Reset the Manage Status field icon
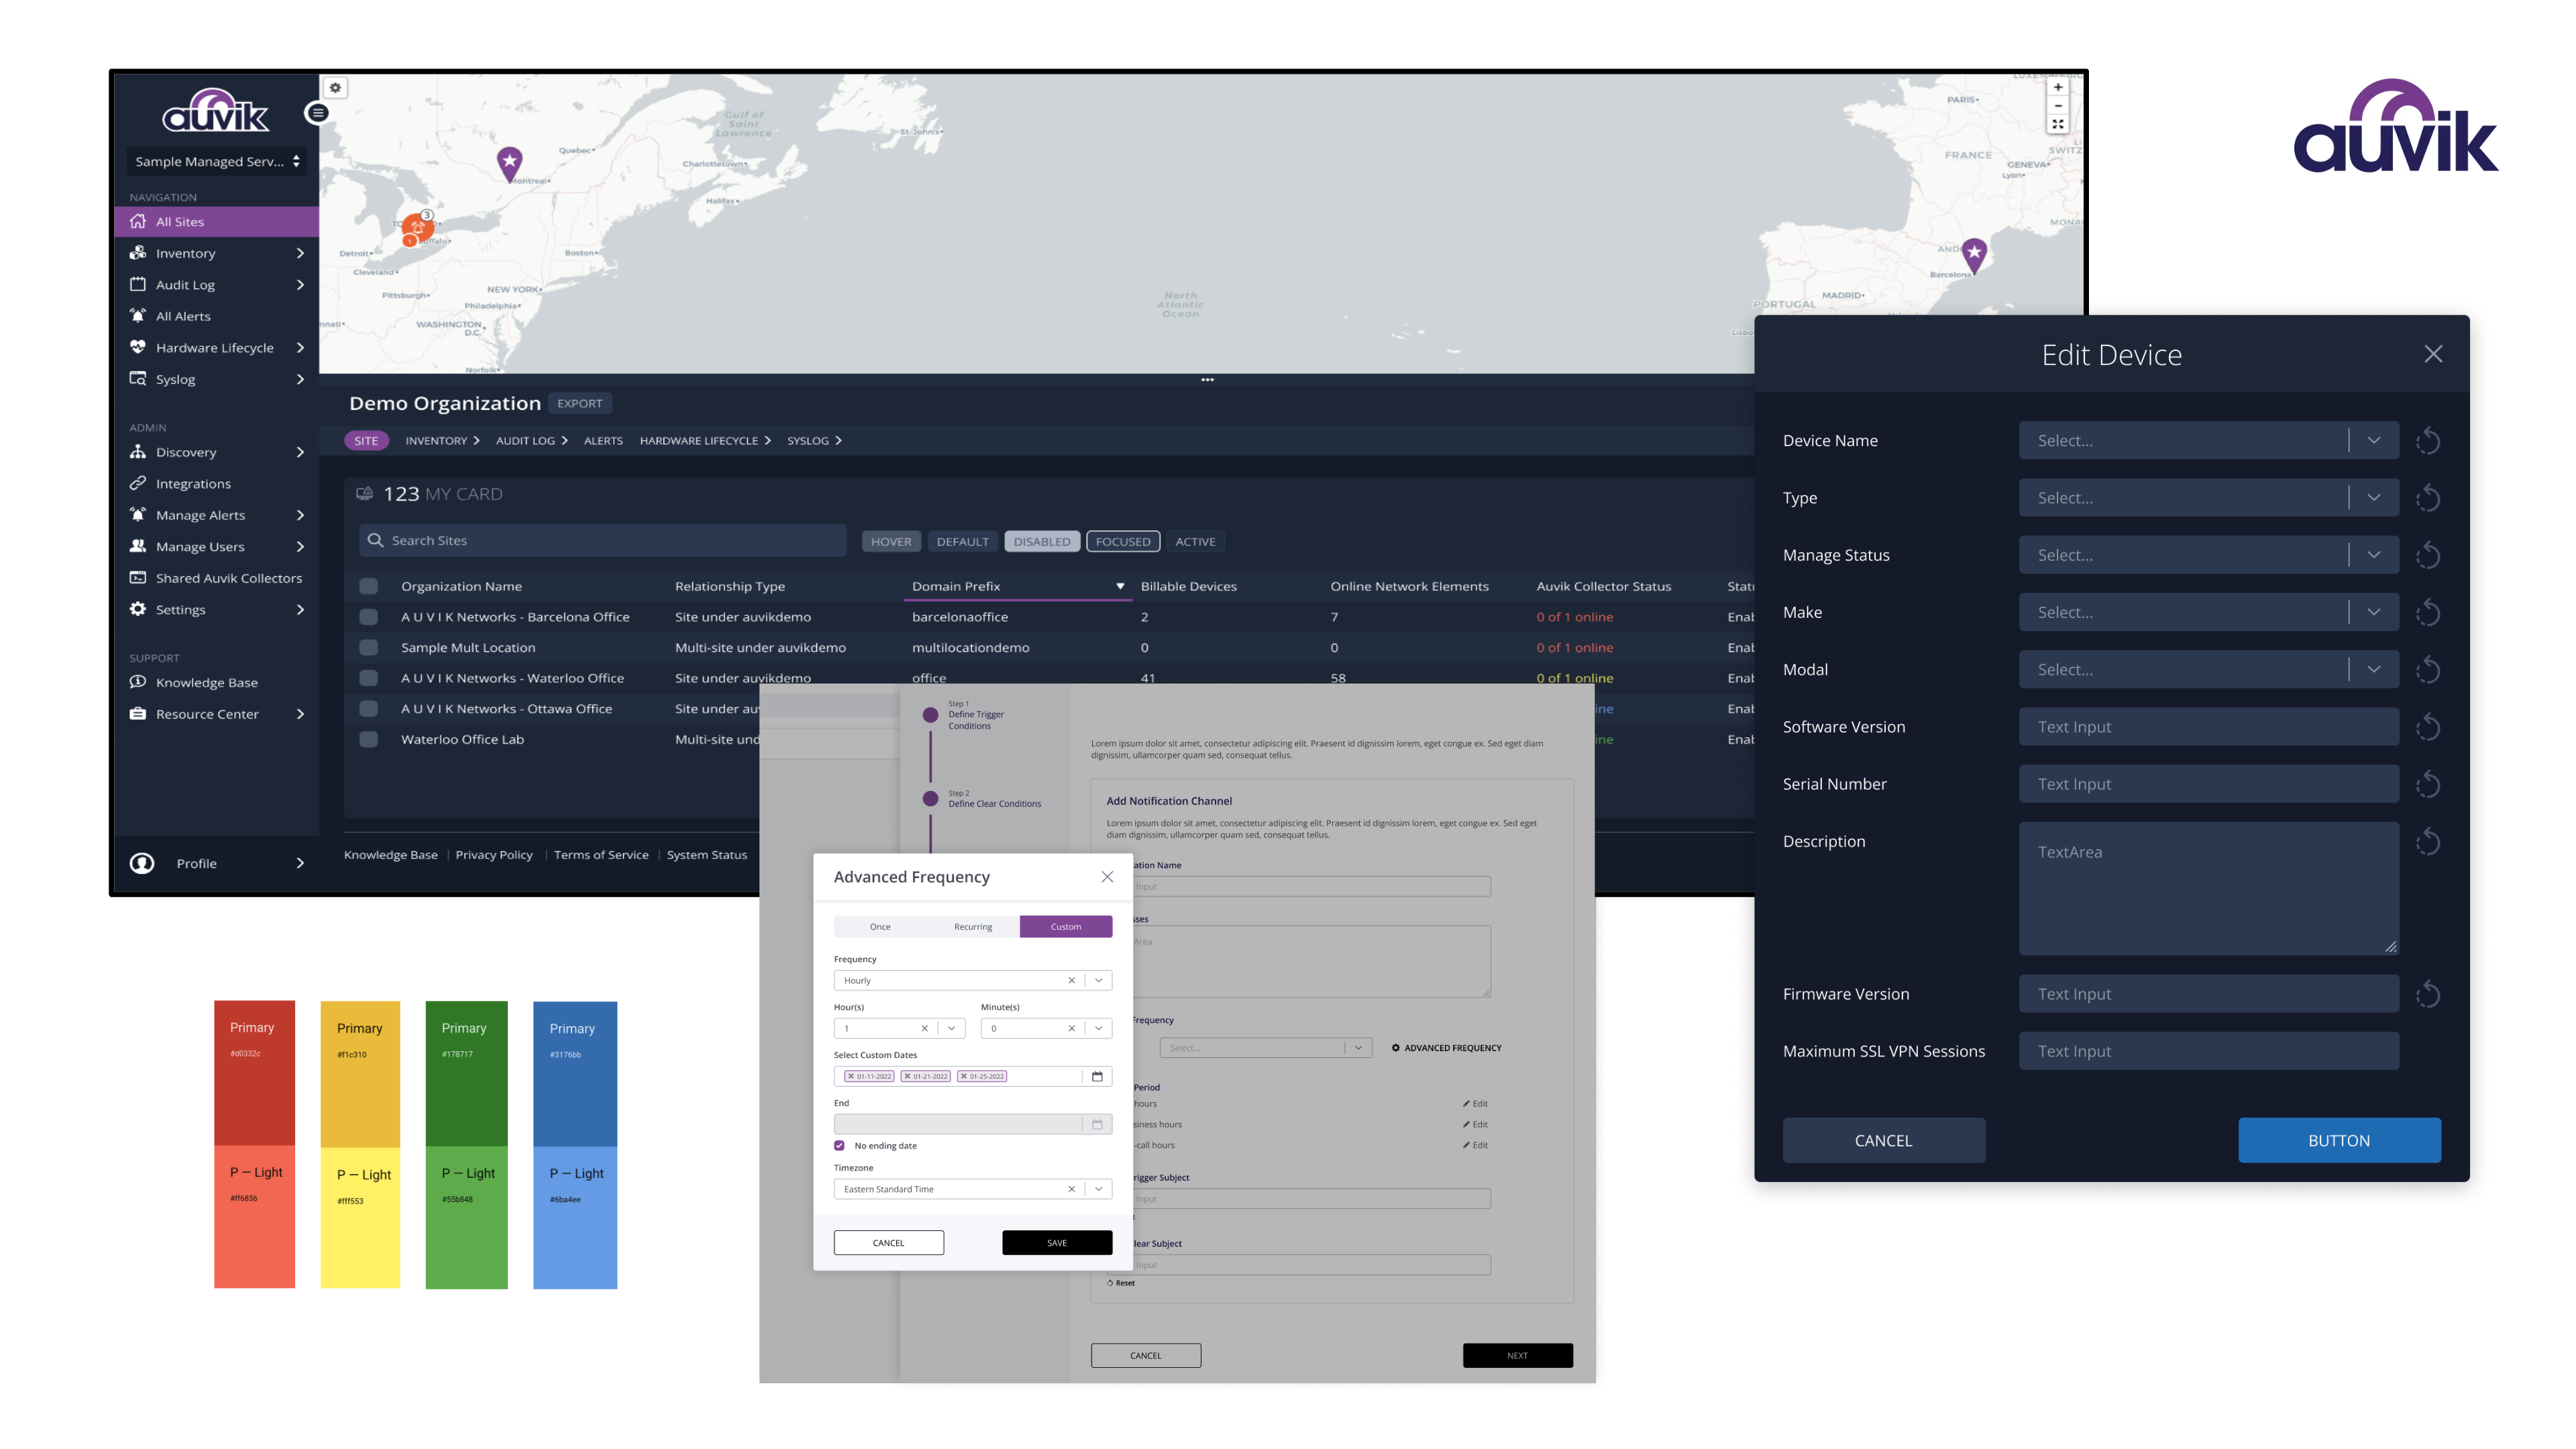This screenshot has width=2576, height=1449. coord(2428,555)
